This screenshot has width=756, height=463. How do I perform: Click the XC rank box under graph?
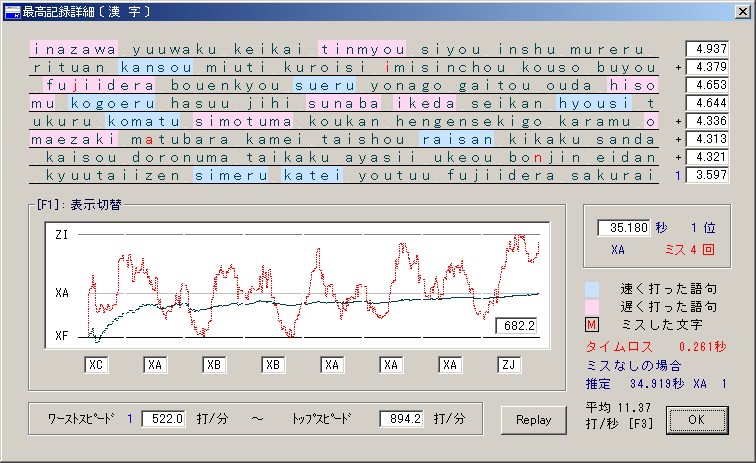(96, 365)
